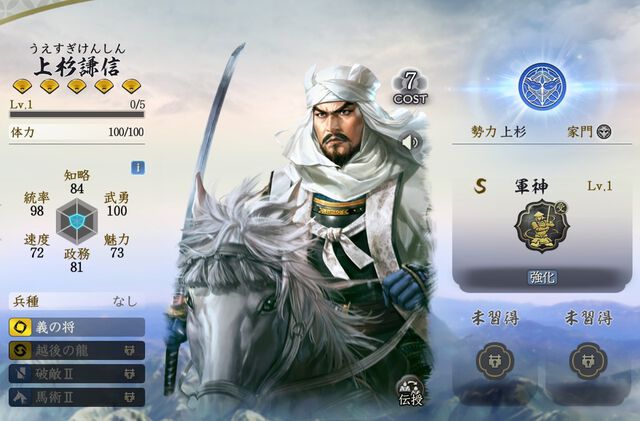Tap the blue info icon above stats
Viewport: 640px width, 421px height.
[x=138, y=168]
